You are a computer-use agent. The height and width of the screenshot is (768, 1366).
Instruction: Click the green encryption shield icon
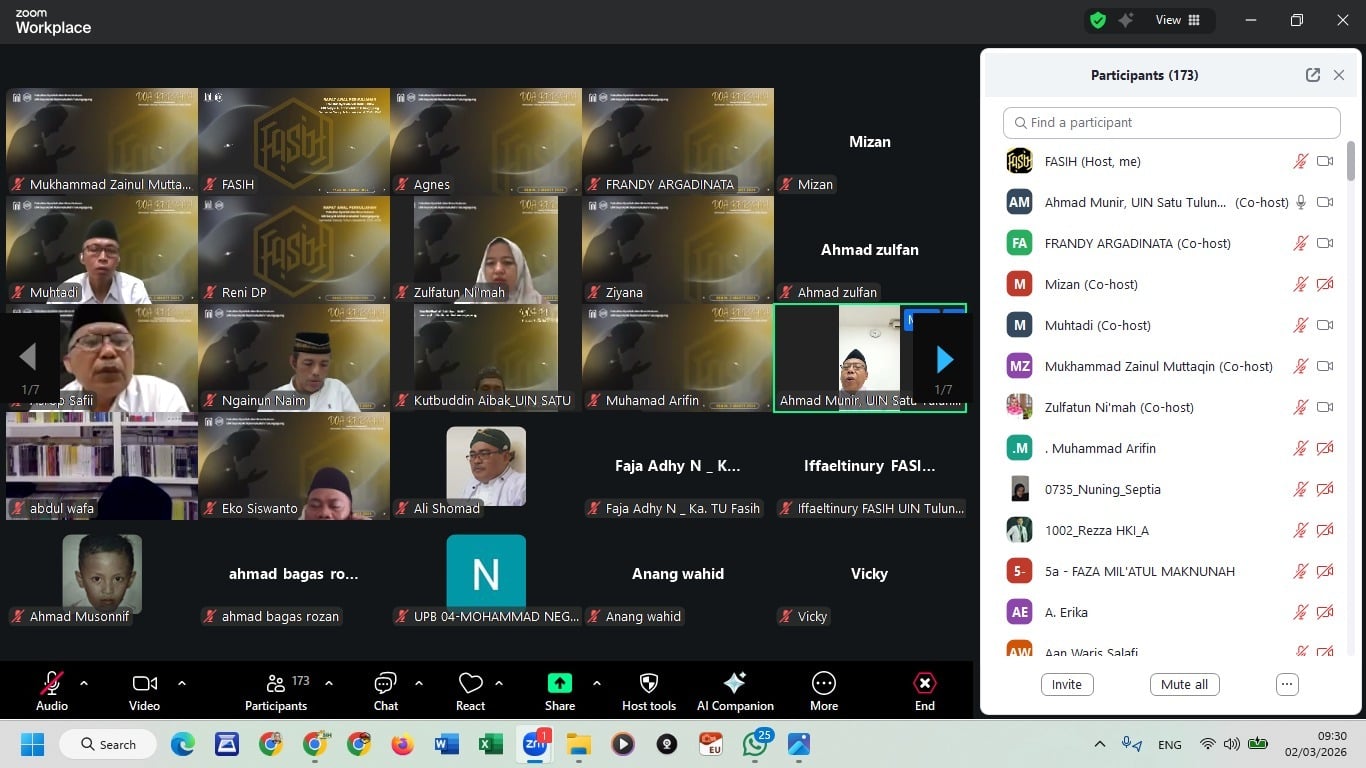pos(1098,20)
